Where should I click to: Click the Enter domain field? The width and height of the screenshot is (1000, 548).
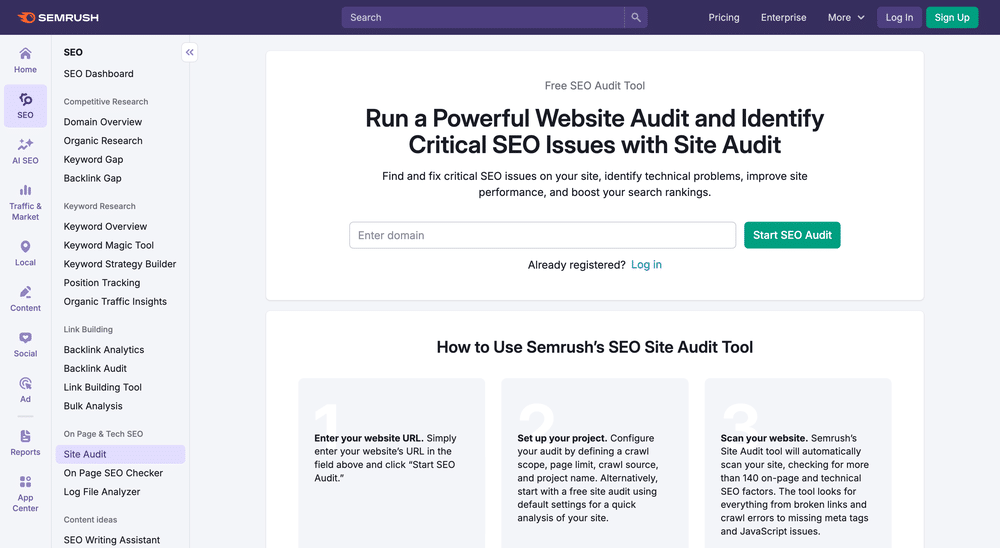(543, 235)
